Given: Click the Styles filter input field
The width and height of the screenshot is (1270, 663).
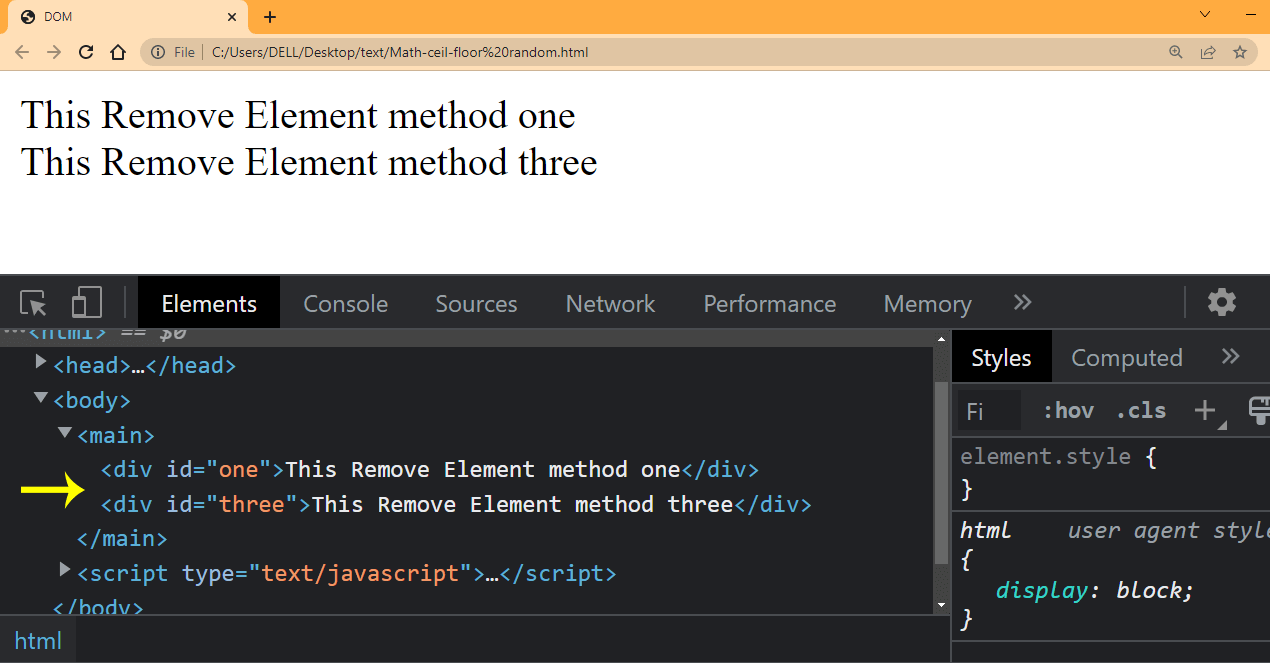Looking at the screenshot, I should (988, 410).
